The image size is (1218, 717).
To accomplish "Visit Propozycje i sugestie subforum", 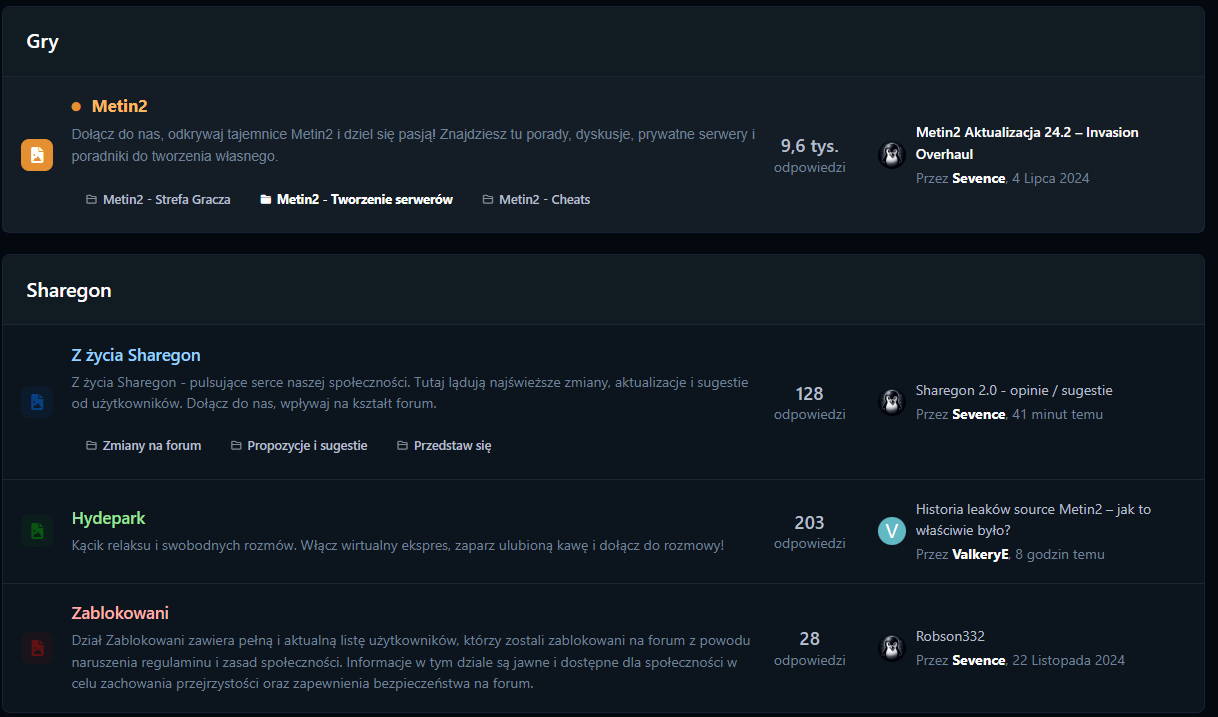I will click(x=307, y=446).
